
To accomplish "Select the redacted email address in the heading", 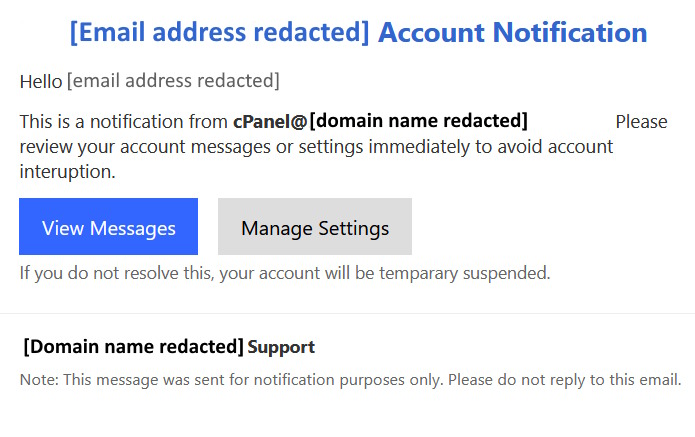I will point(219,32).
